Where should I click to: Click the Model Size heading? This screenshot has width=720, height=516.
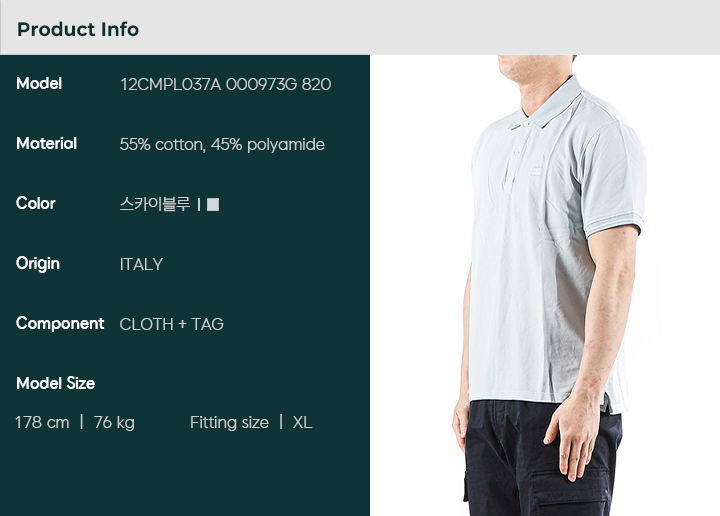(56, 383)
